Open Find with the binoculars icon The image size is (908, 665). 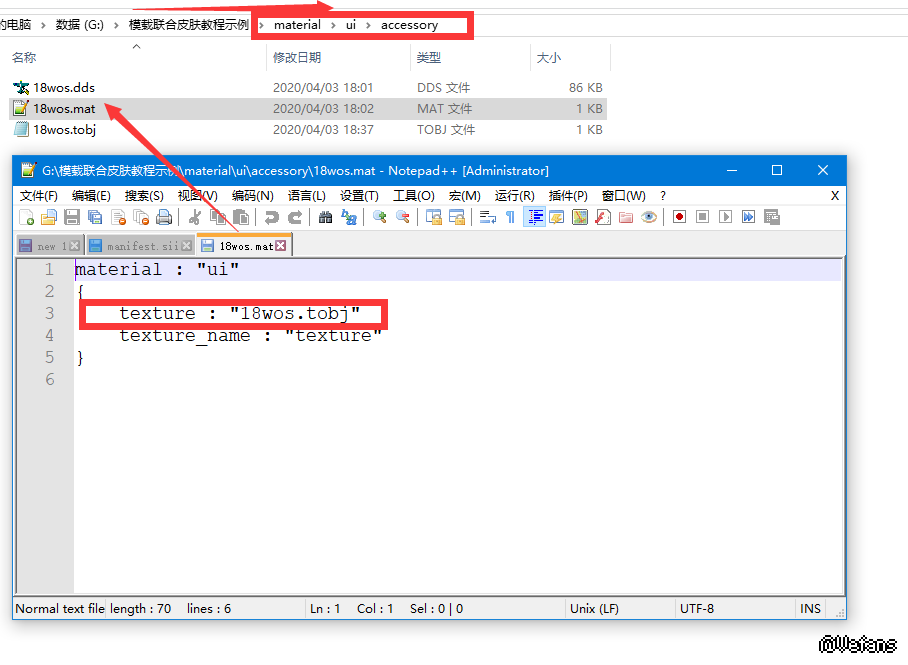point(325,217)
